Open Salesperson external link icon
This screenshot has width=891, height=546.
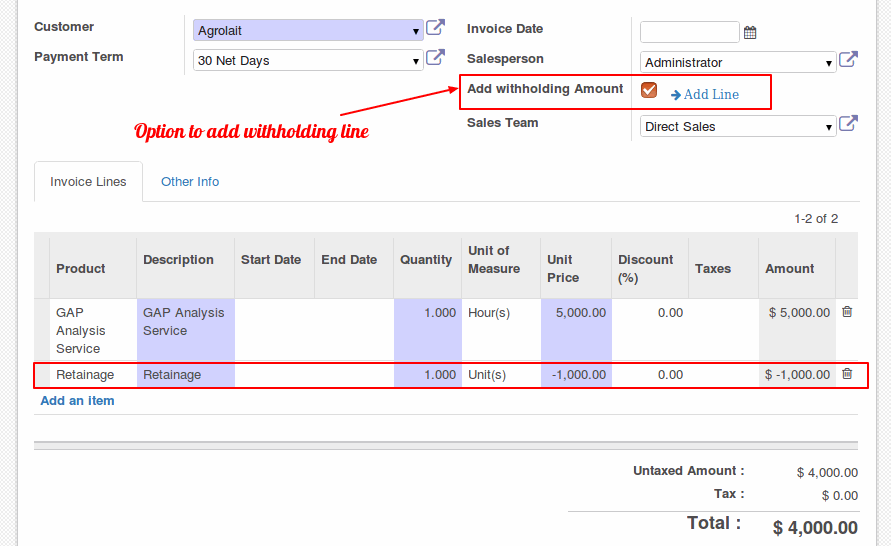coord(848,59)
